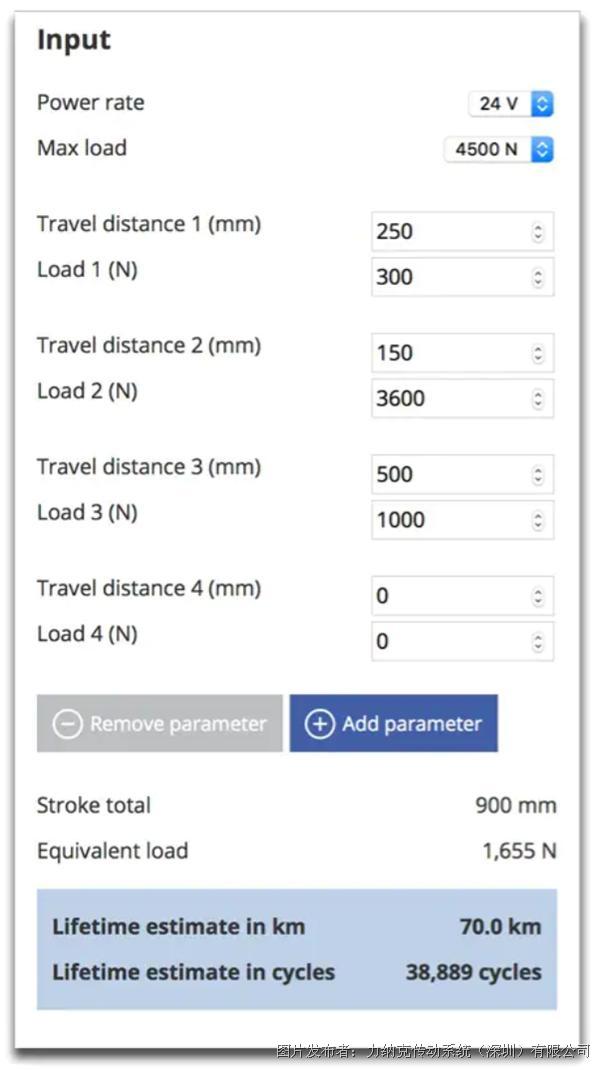Image resolution: width=600 pixels, height=1071 pixels.
Task: Click the minus icon on Remove parameter
Action: [x=67, y=724]
